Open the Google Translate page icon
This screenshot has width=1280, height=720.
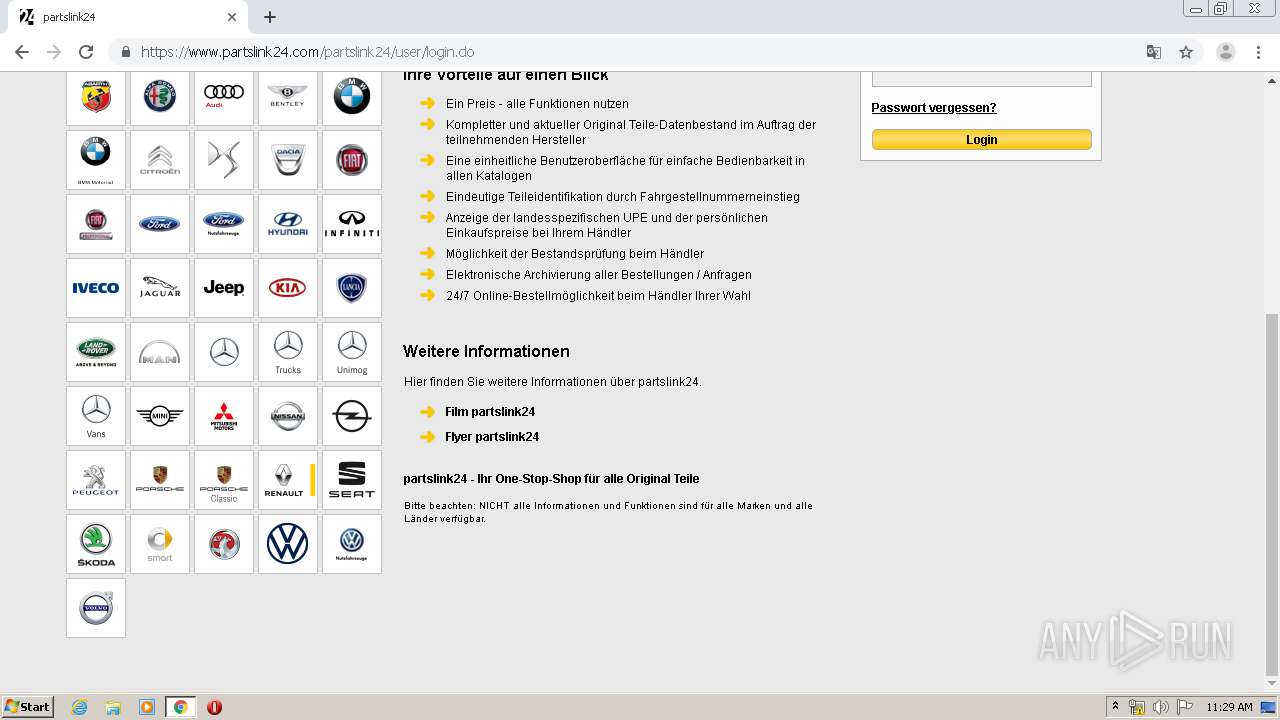(x=1153, y=52)
